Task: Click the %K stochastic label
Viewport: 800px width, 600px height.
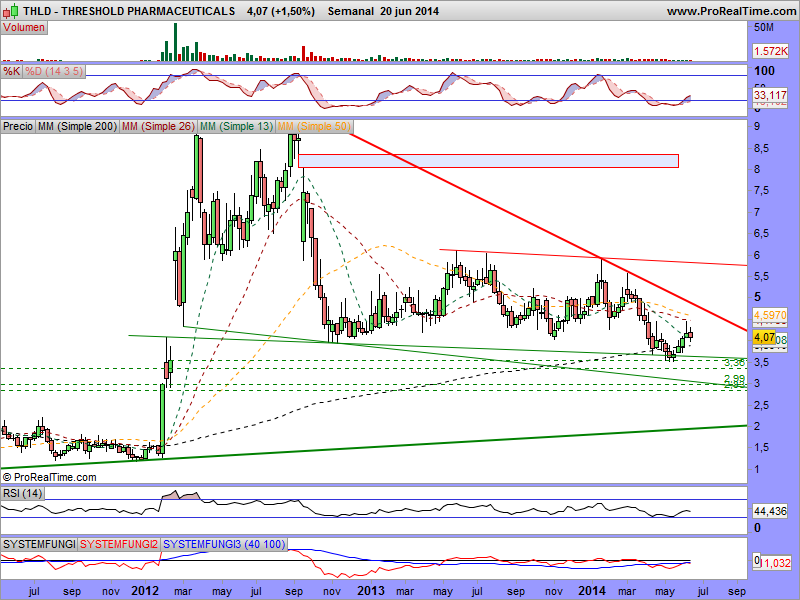Action: coord(12,71)
